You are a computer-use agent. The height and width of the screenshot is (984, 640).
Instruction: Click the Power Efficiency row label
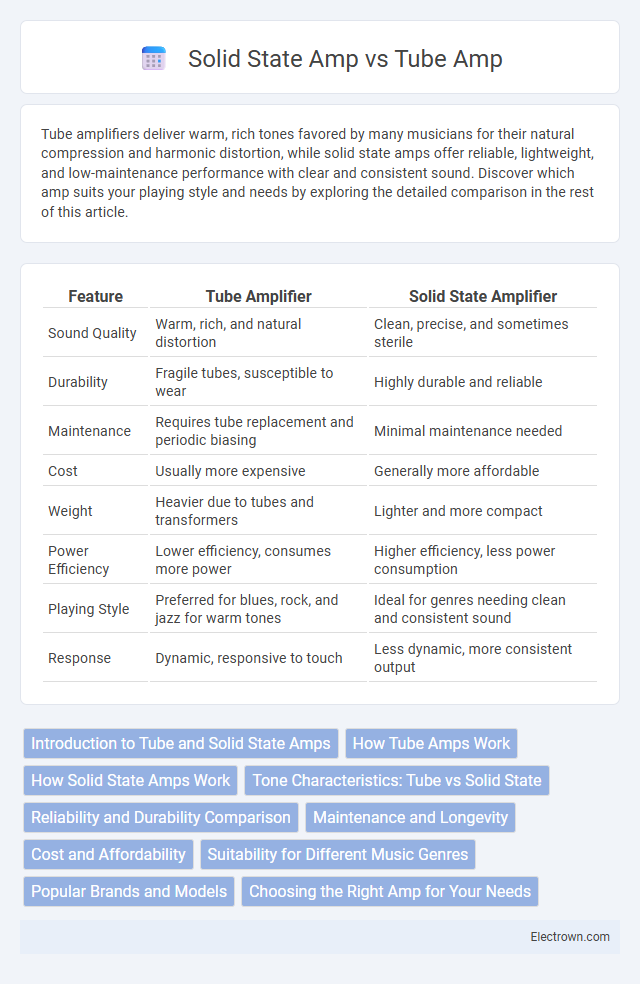(78, 560)
